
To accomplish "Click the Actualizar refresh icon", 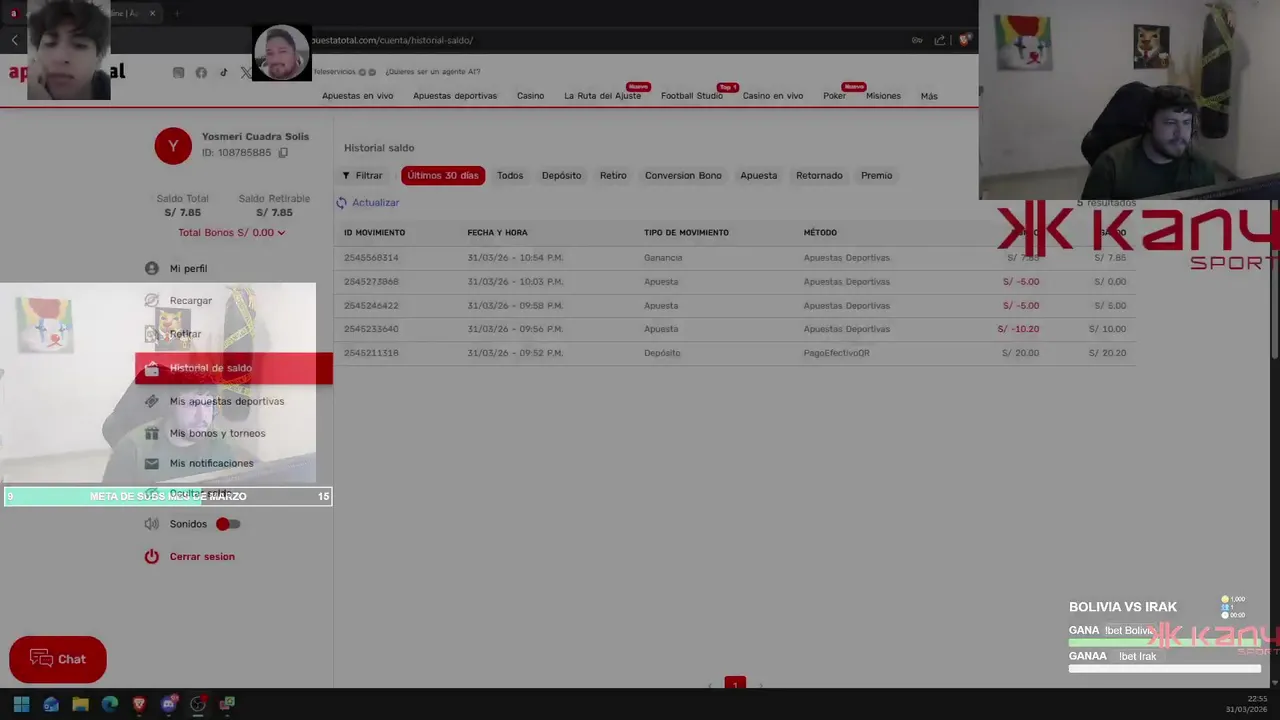I will point(341,202).
